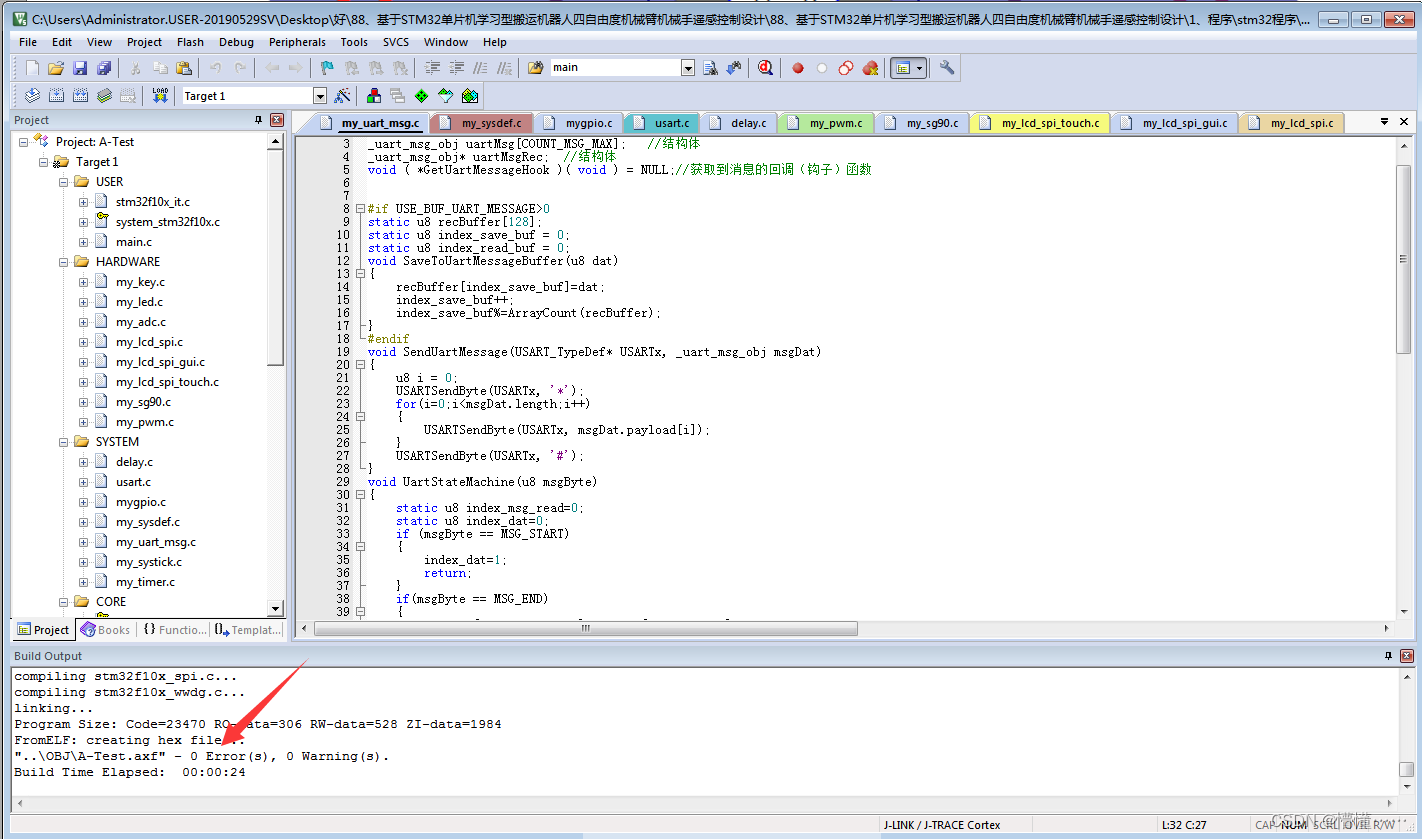1422x839 pixels.
Task: Expand main.c includes in project tree
Action: [x=84, y=242]
